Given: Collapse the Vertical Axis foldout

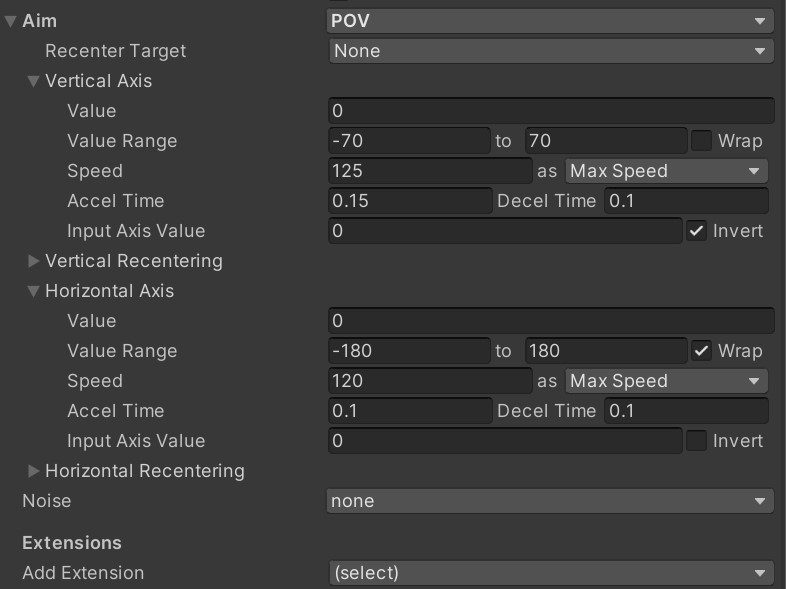Looking at the screenshot, I should 33,81.
